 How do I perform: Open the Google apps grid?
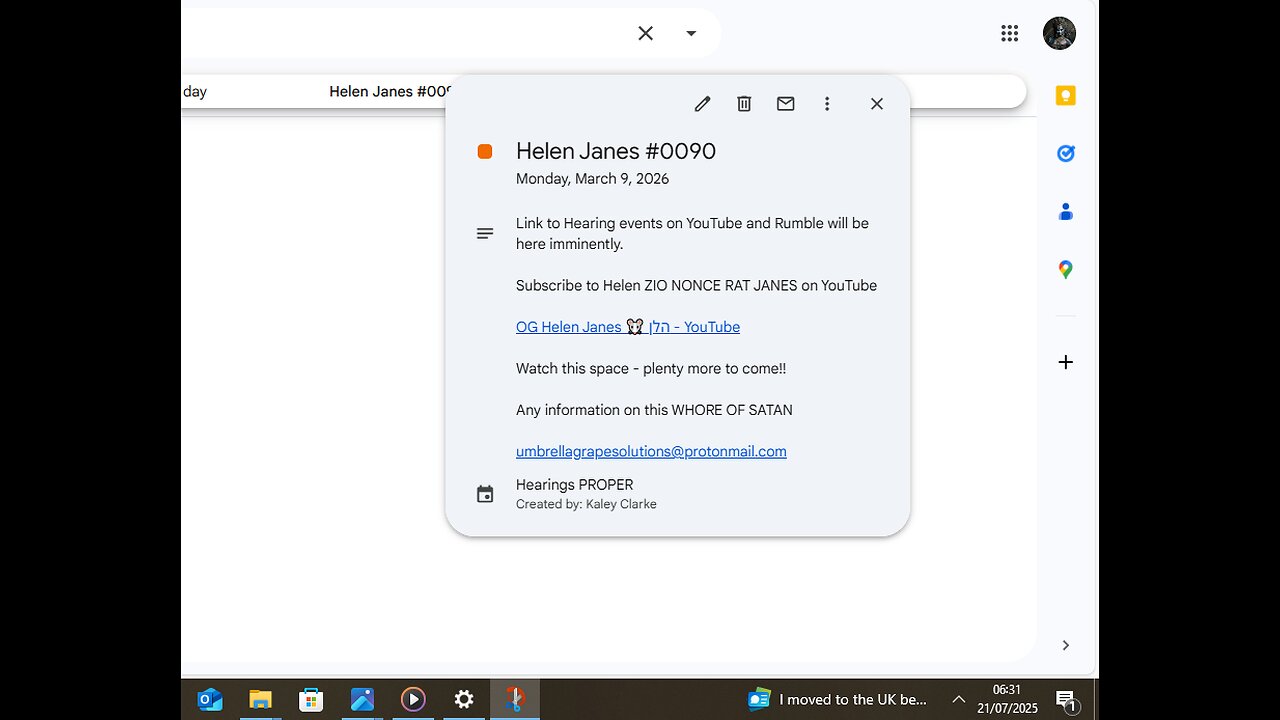pyautogui.click(x=1010, y=33)
